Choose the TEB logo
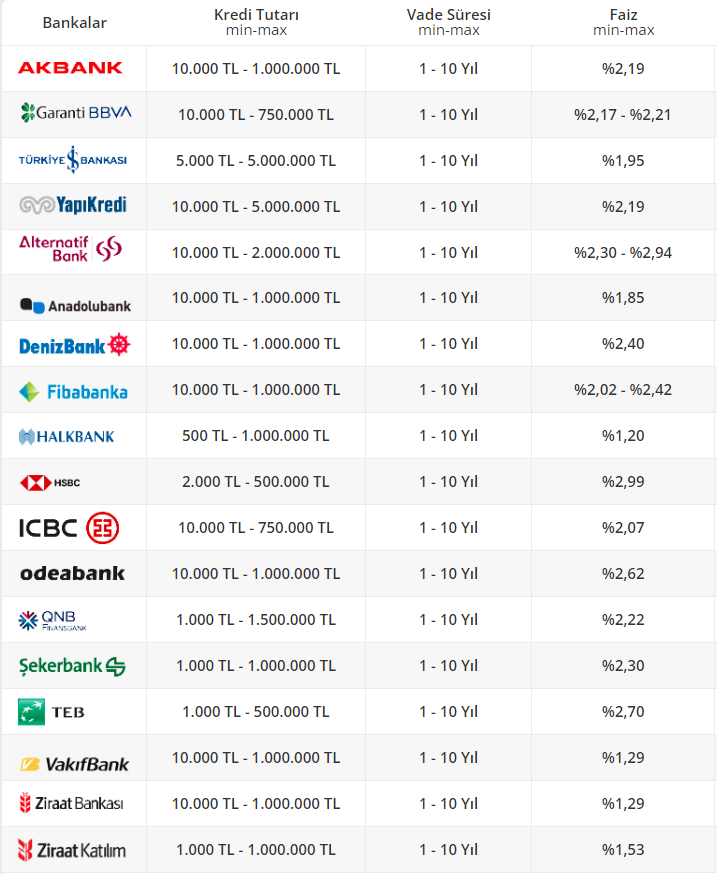The width and height of the screenshot is (717, 874). (51, 712)
